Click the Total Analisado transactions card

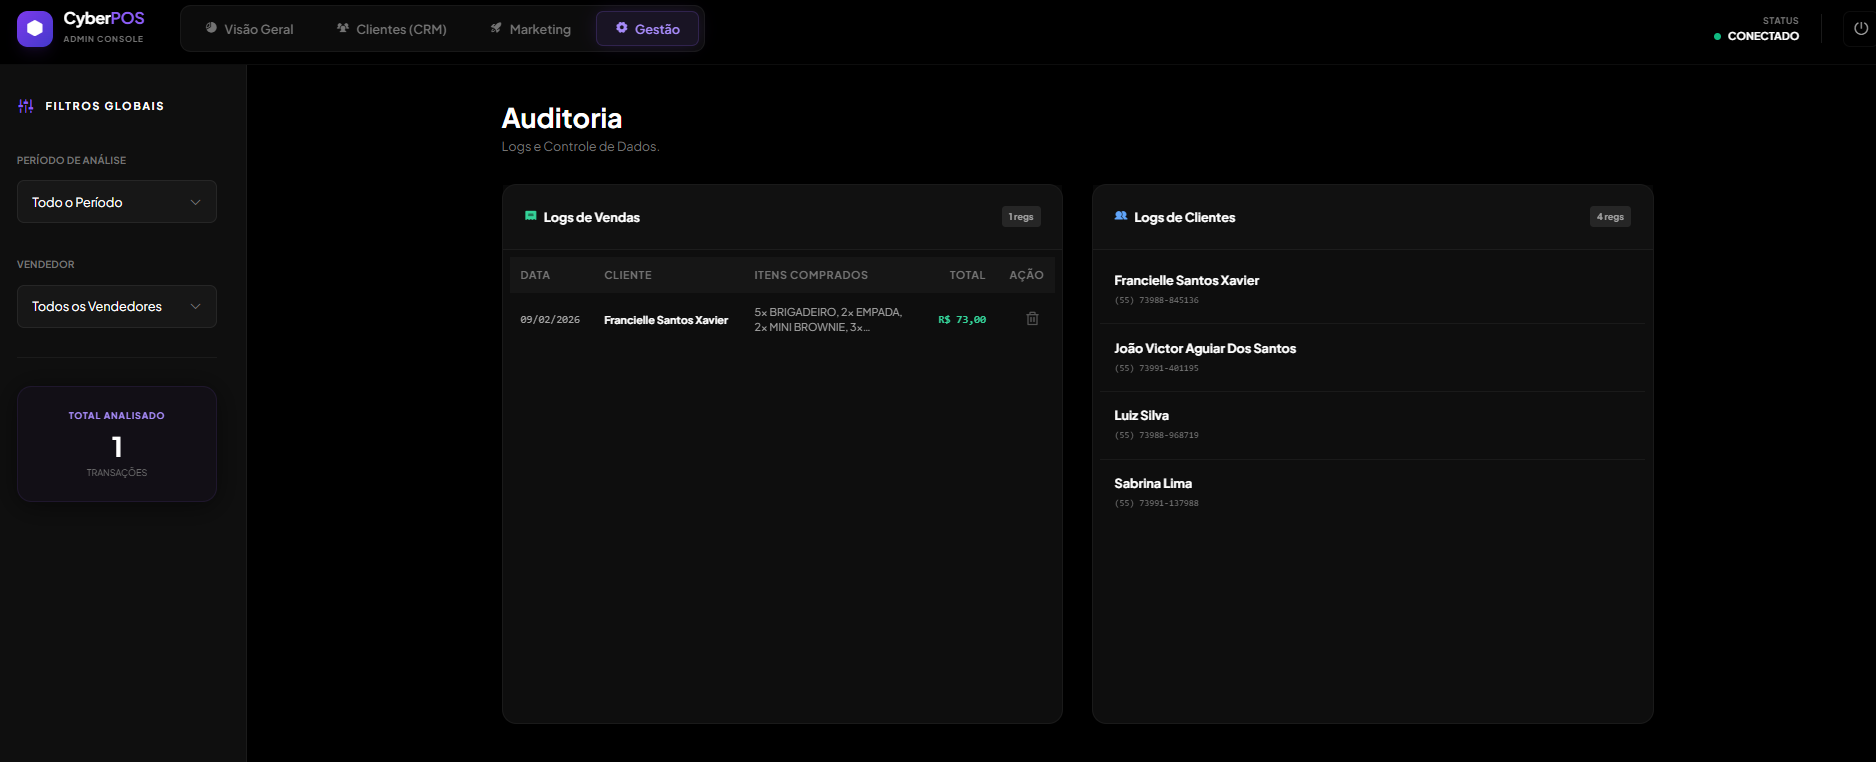117,444
